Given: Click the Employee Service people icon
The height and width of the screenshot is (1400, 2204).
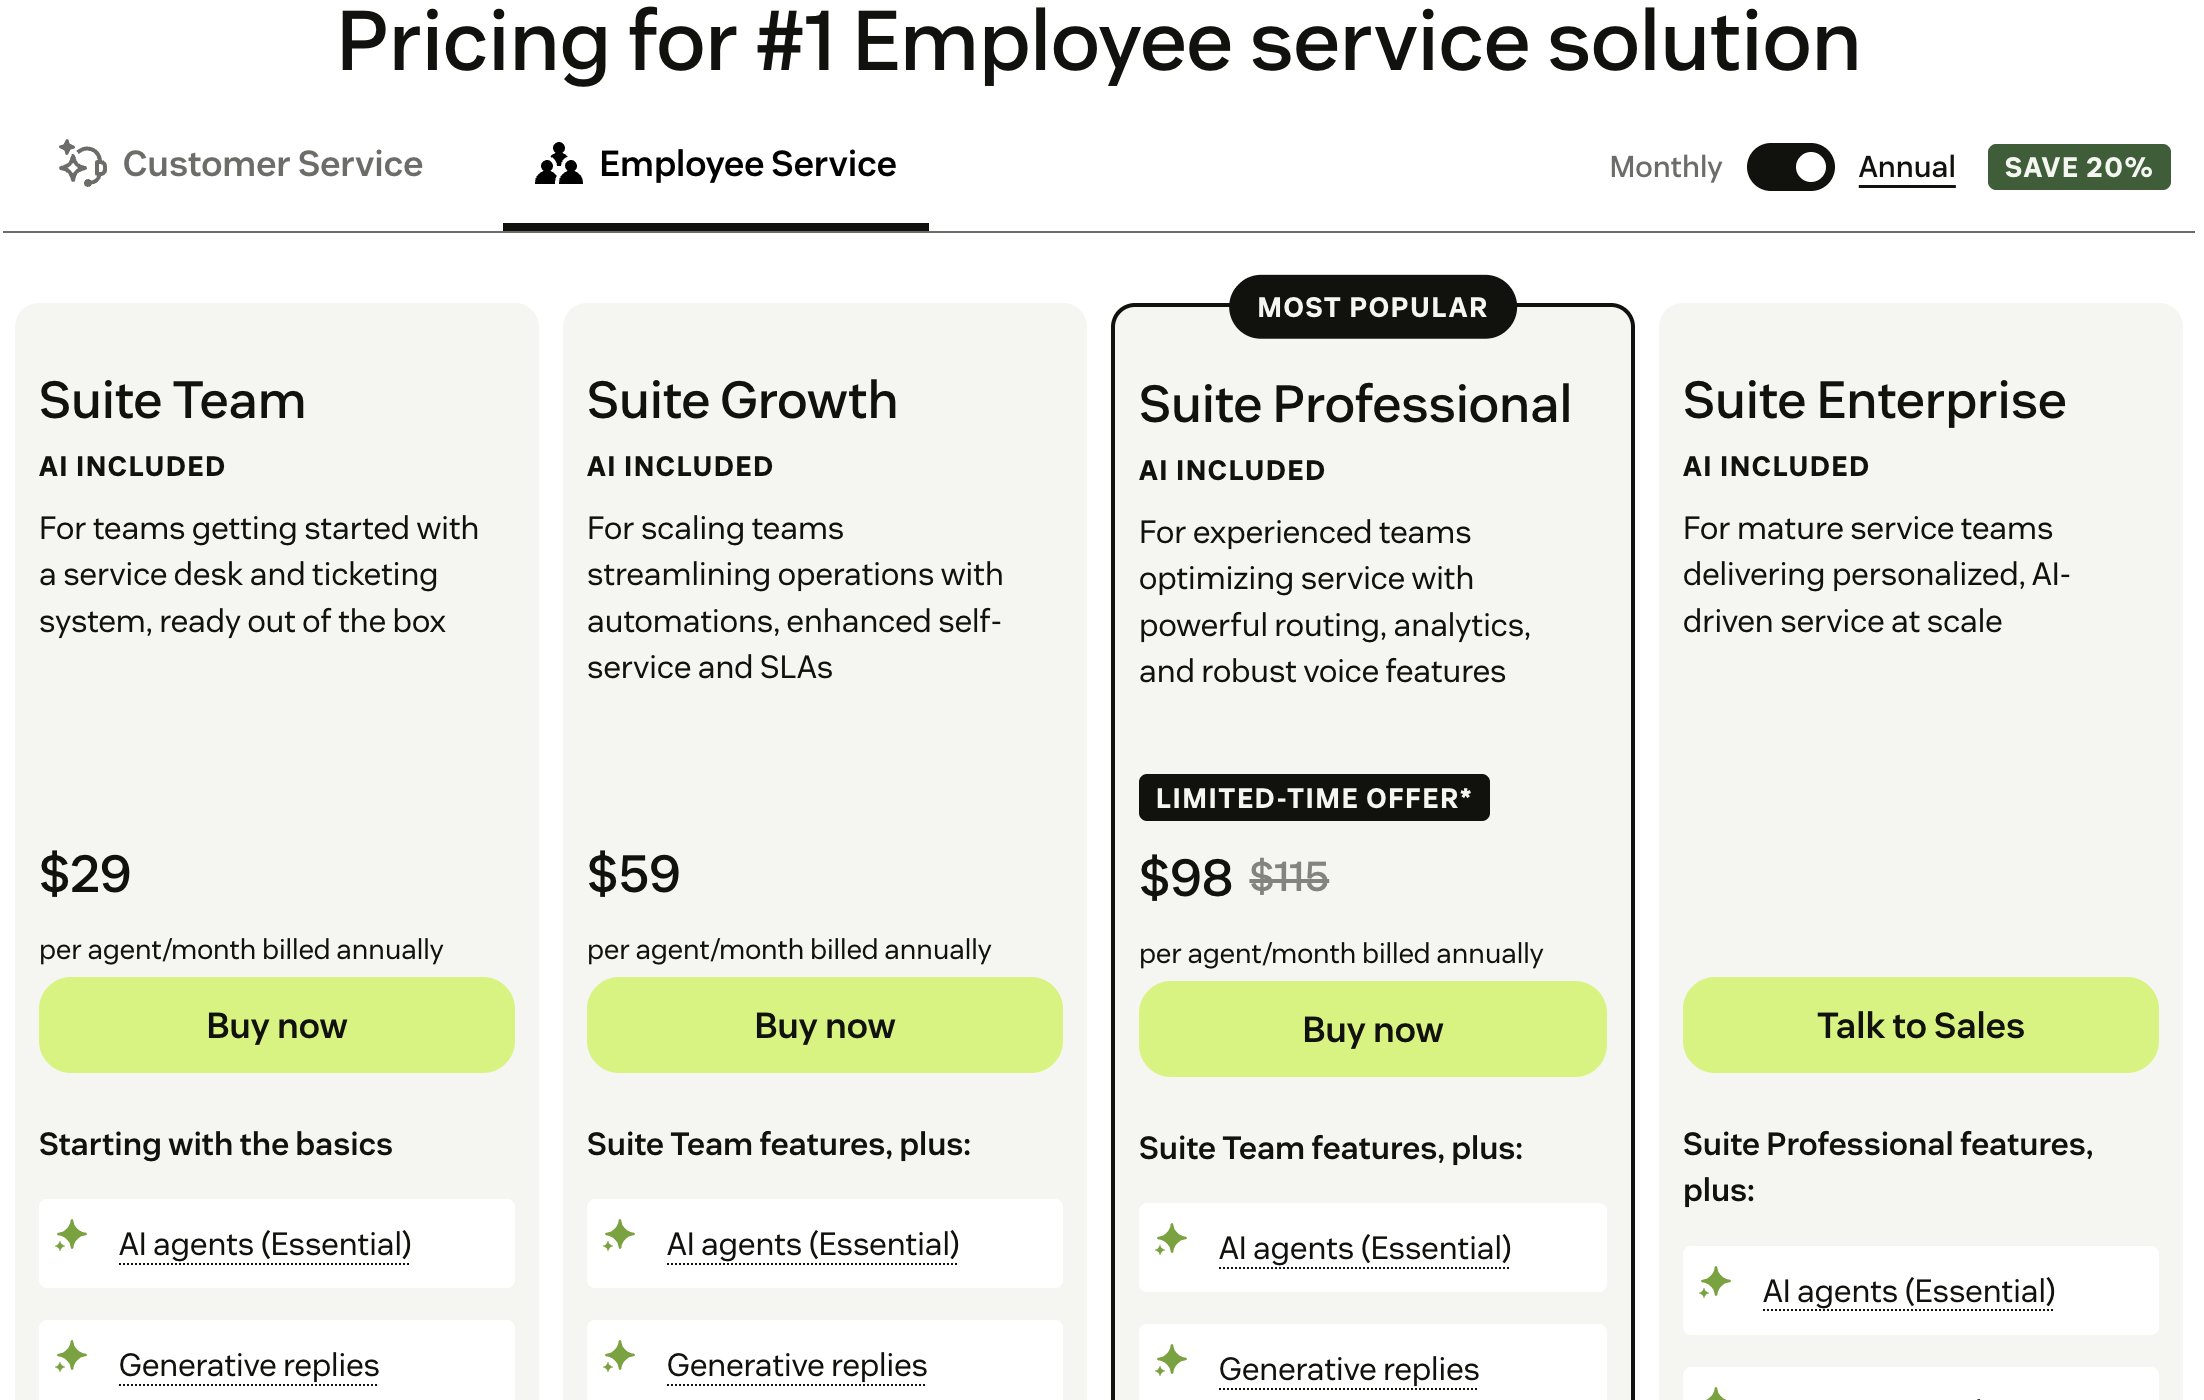Looking at the screenshot, I should pyautogui.click(x=558, y=164).
